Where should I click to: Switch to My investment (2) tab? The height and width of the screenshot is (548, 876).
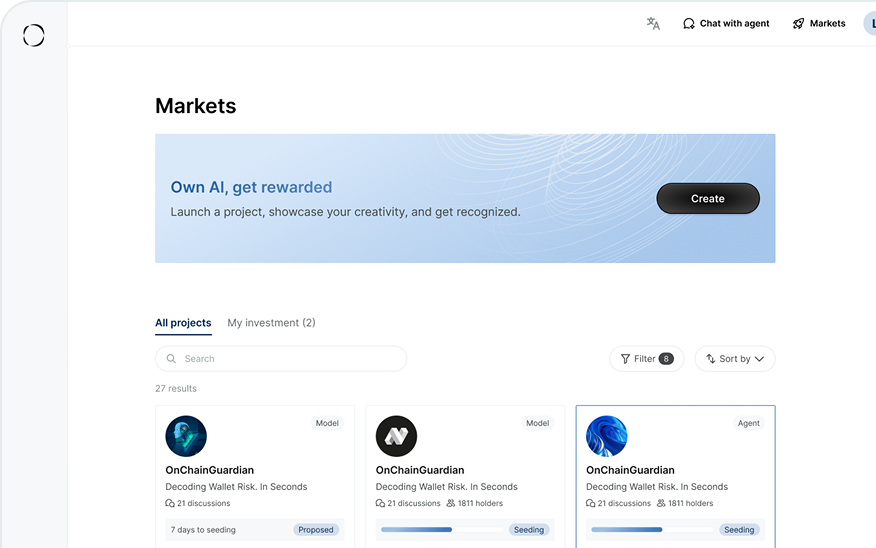pos(271,323)
